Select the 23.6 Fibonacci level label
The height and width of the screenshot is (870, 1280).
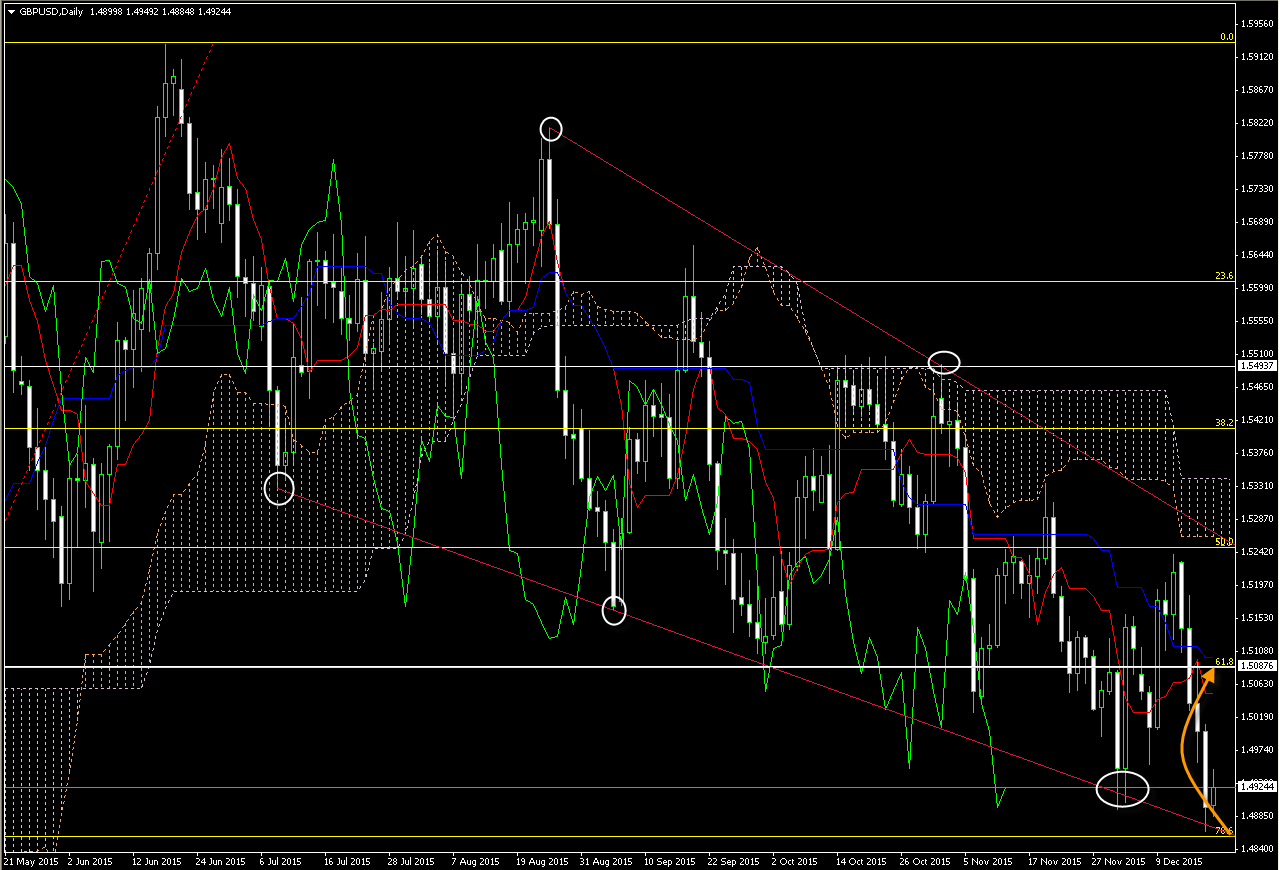point(1224,275)
